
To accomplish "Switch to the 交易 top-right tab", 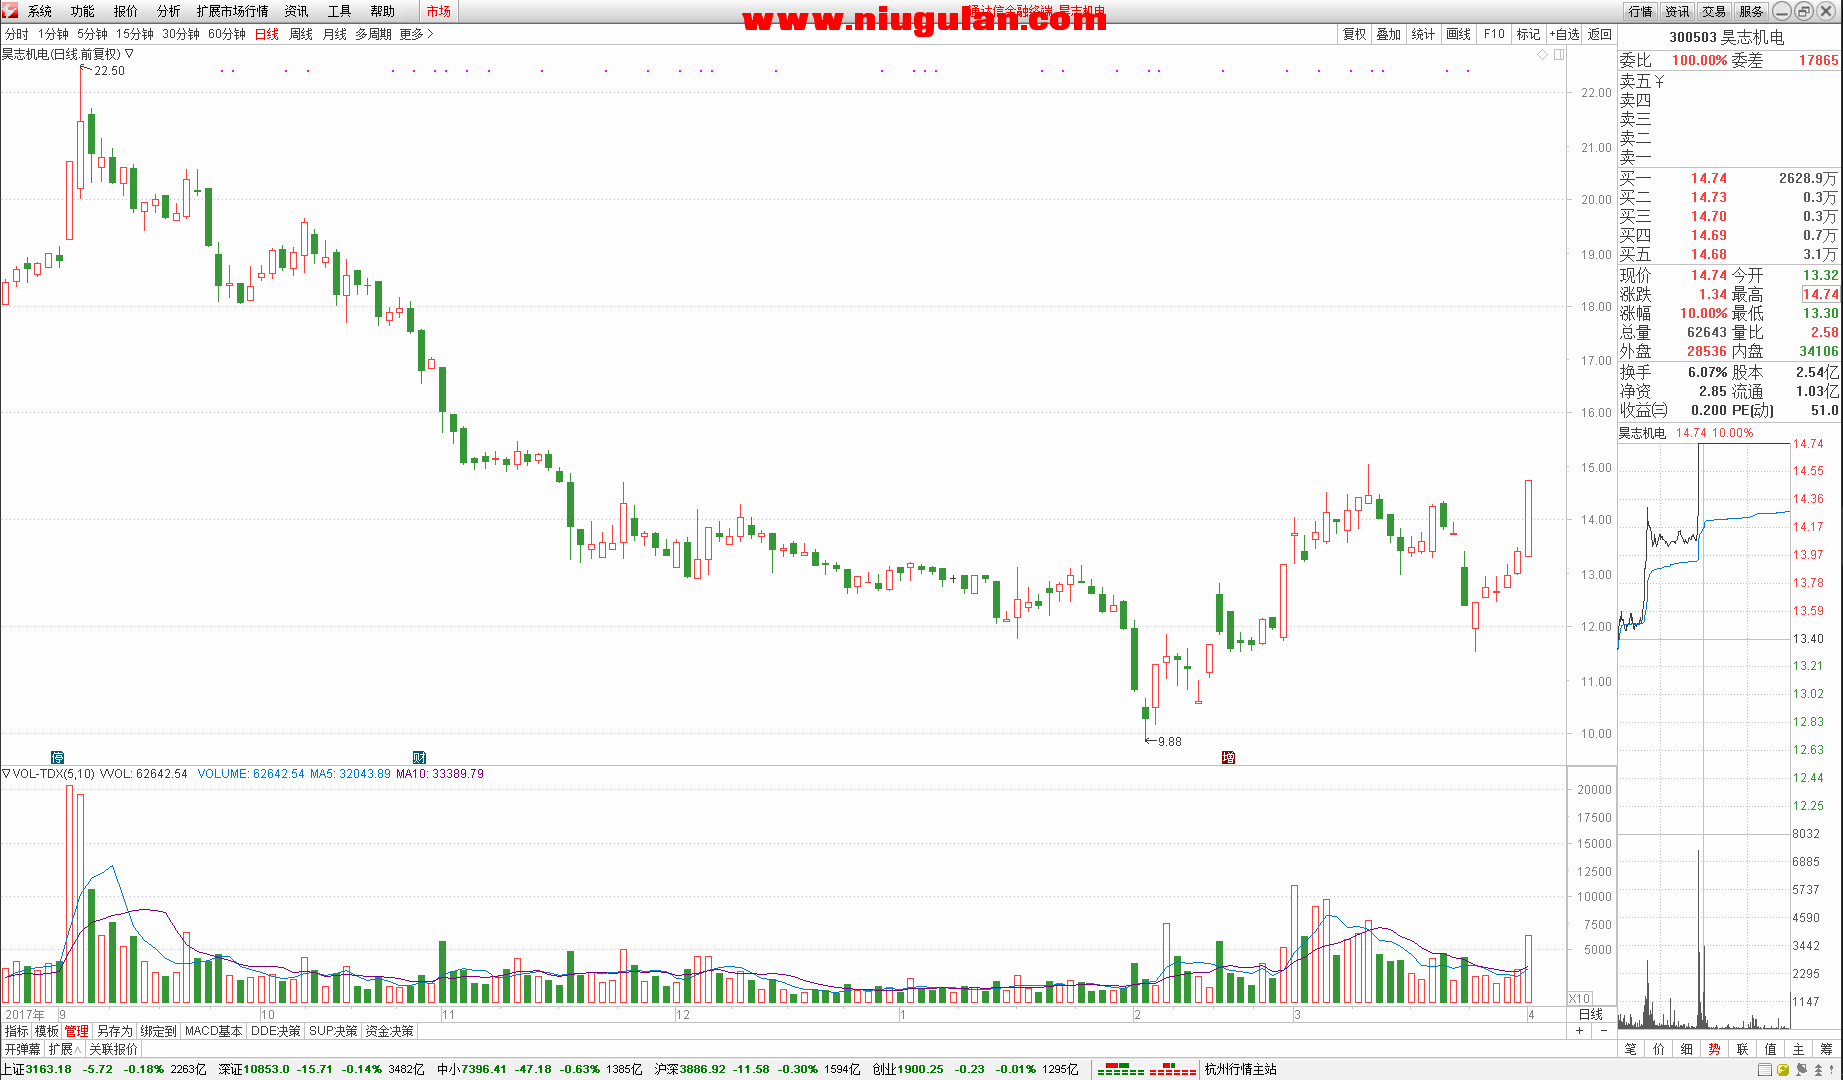I will pos(1715,11).
